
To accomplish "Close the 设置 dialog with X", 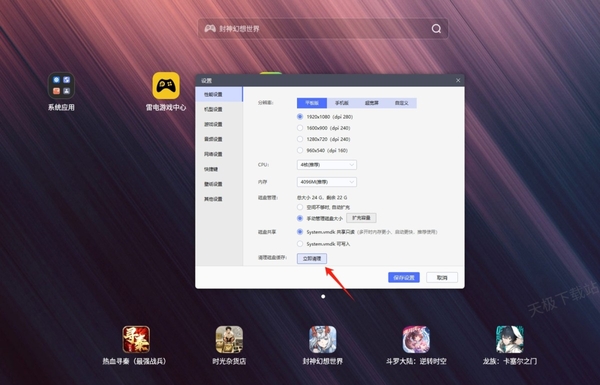I will pyautogui.click(x=458, y=80).
